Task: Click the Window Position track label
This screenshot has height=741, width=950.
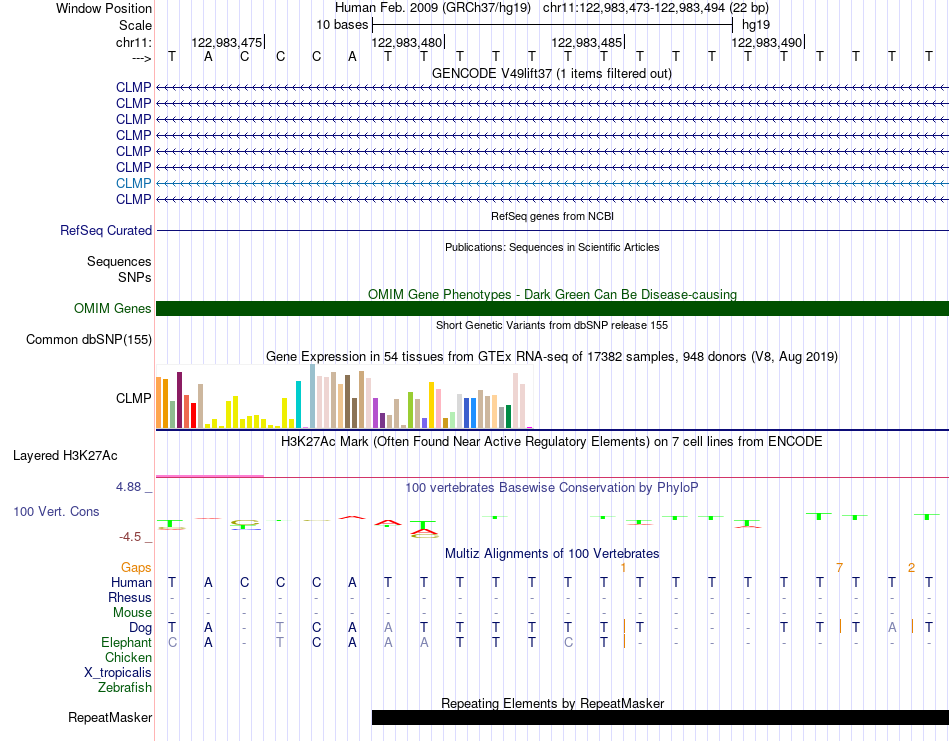Action: [x=104, y=8]
